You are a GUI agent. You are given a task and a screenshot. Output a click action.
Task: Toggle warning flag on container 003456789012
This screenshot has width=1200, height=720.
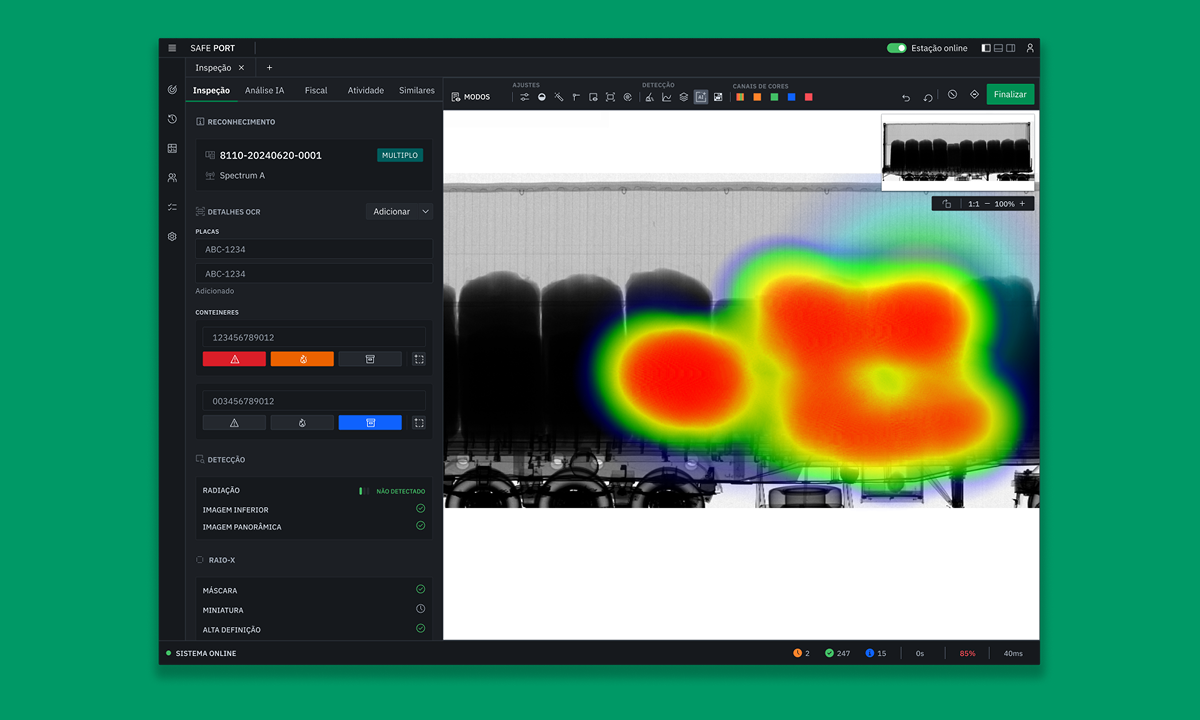234,423
